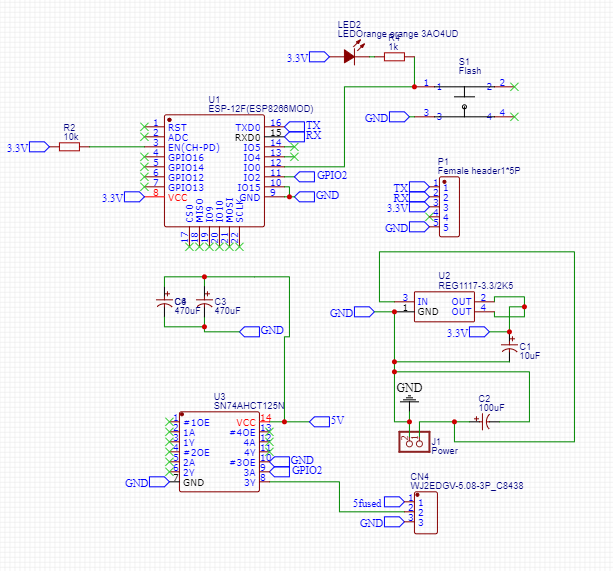Select the VCC pin label on U1
The image size is (613, 571).
177,197
